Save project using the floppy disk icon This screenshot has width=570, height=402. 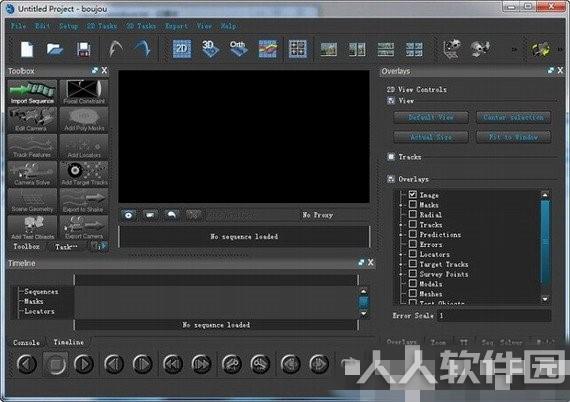coord(84,49)
